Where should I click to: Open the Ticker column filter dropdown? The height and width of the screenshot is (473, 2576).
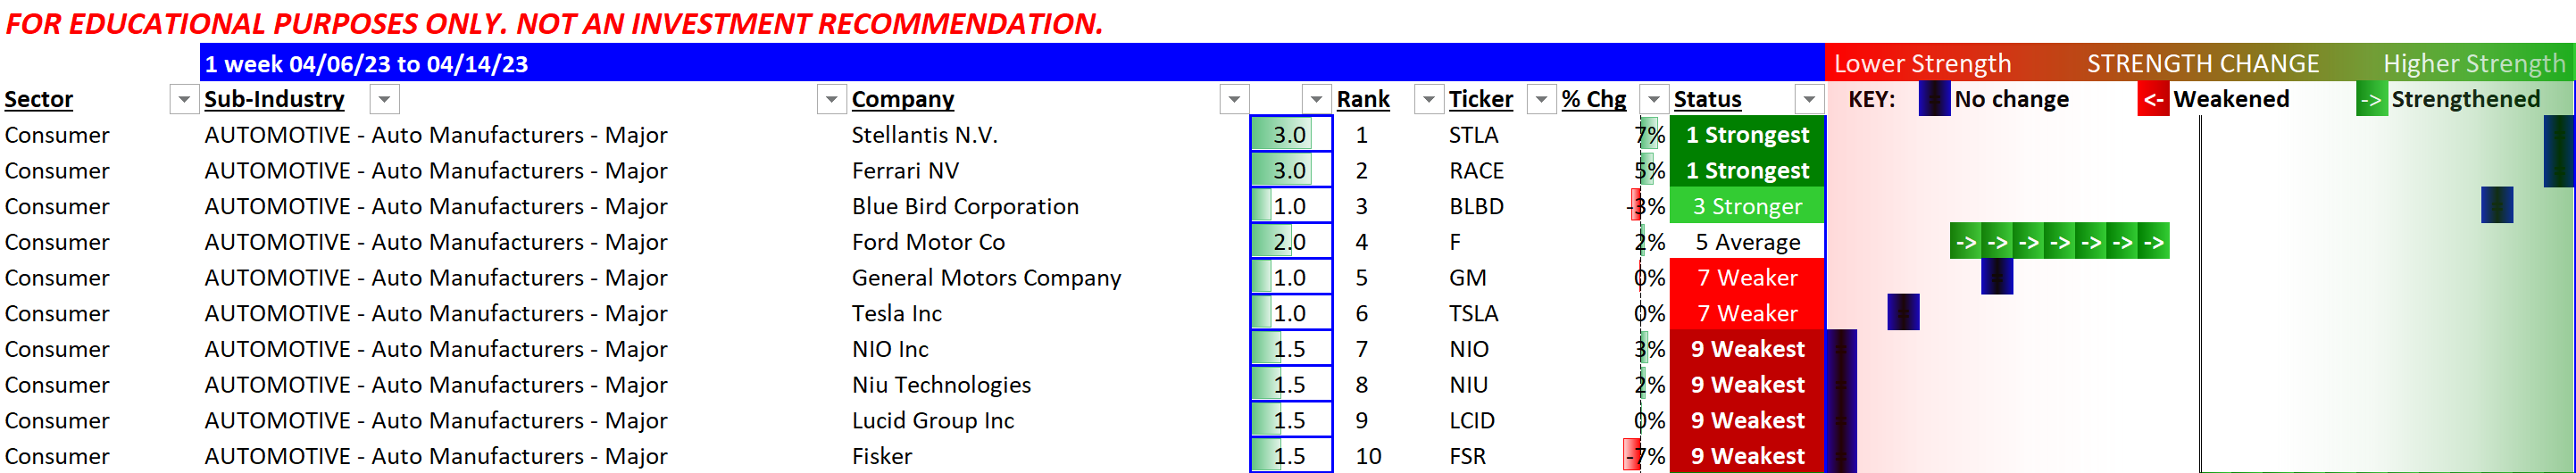(1542, 99)
